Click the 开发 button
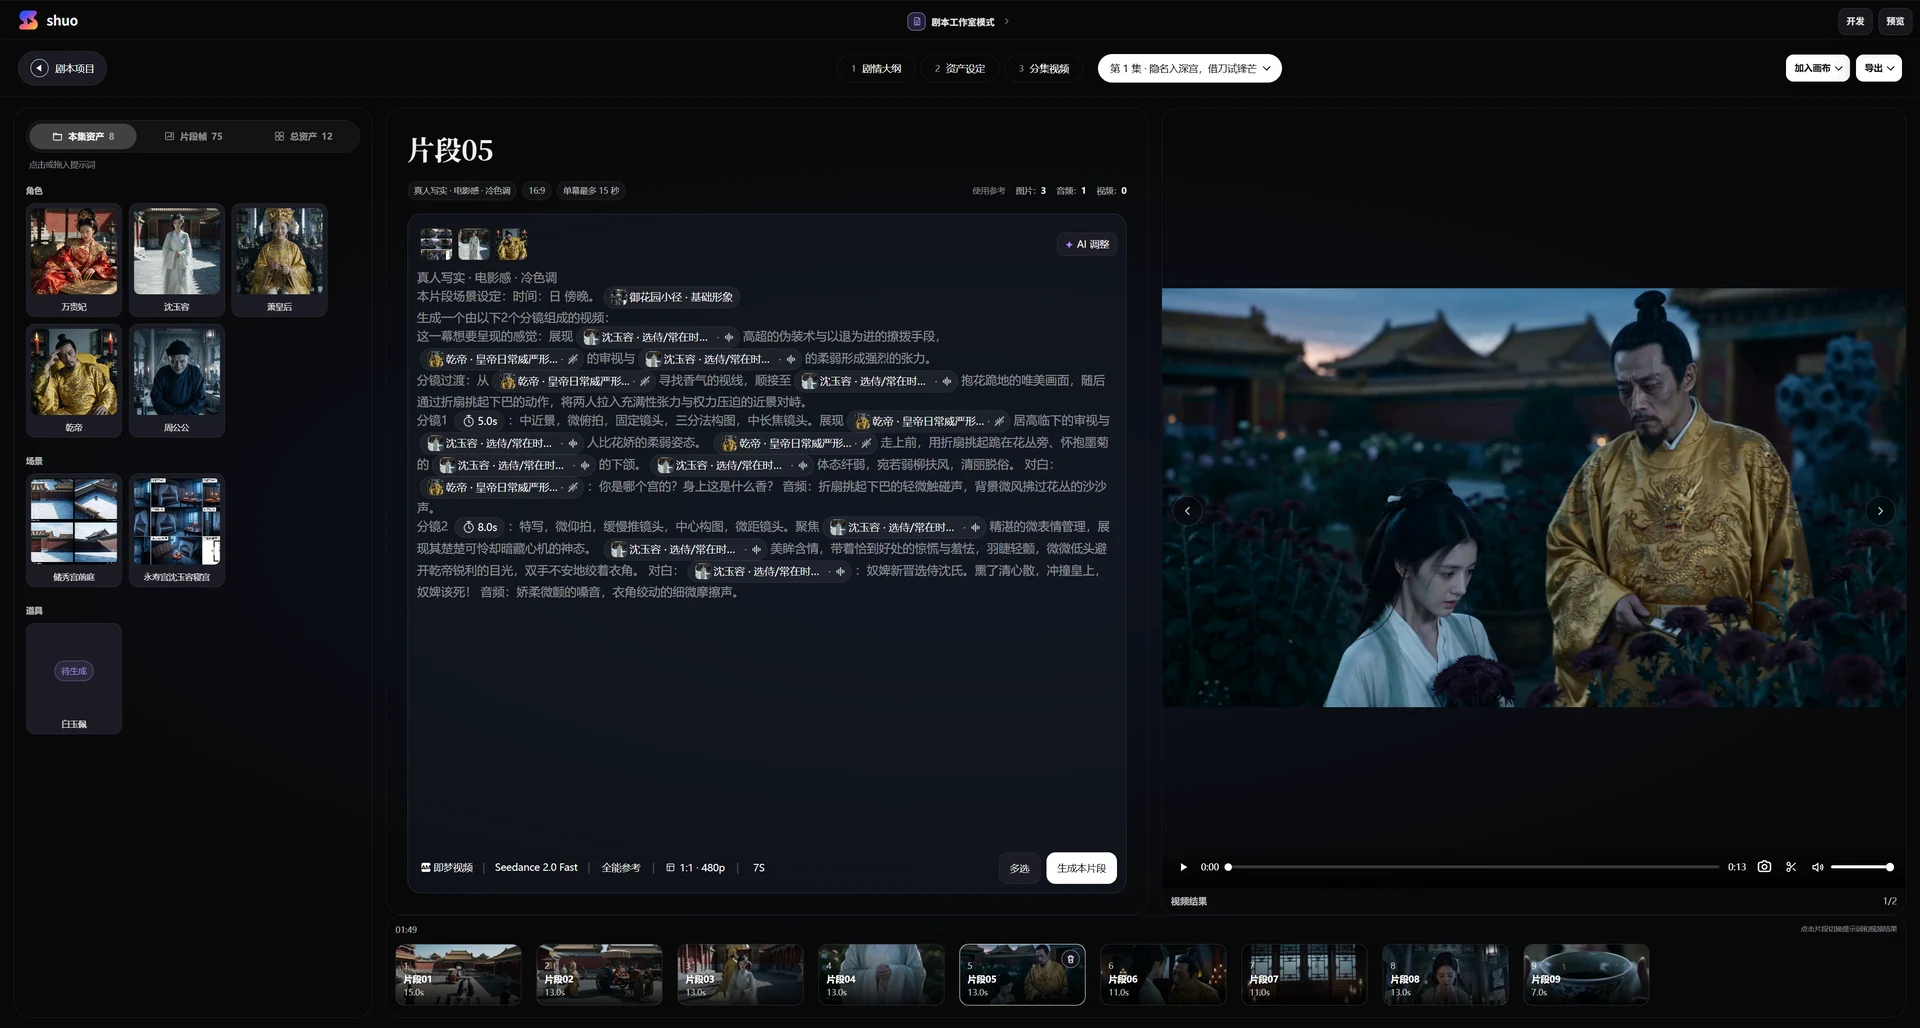The height and width of the screenshot is (1028, 1920). click(1855, 21)
